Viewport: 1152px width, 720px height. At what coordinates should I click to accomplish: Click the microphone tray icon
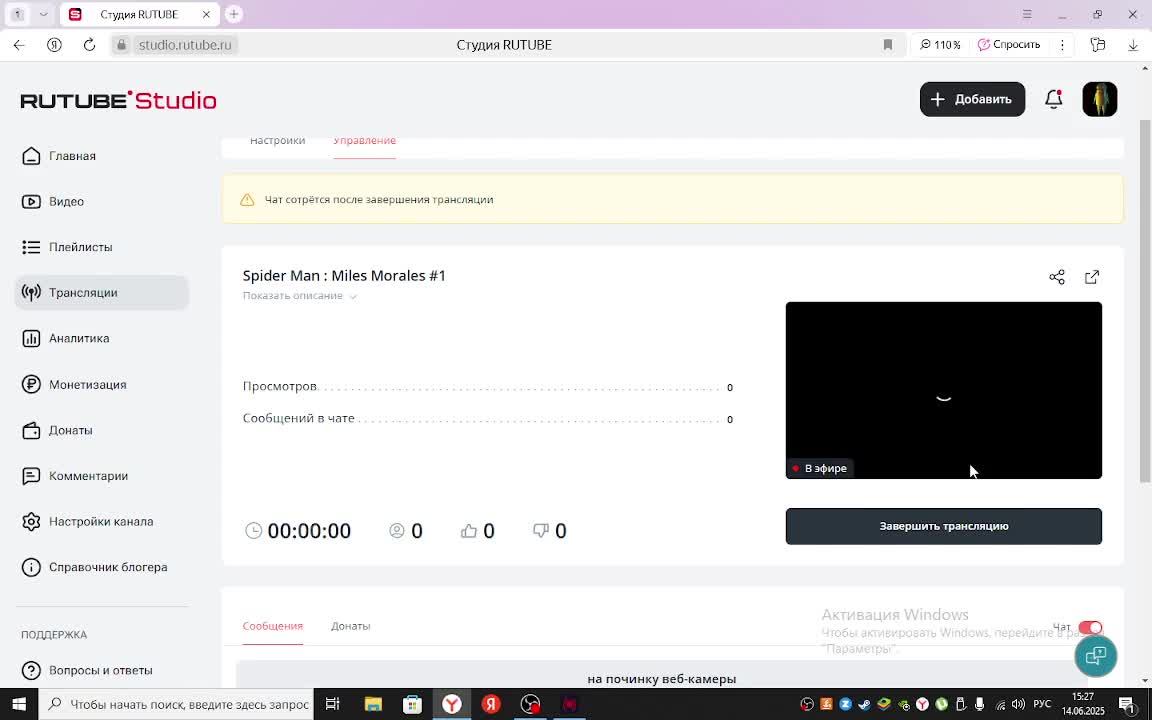click(x=979, y=705)
